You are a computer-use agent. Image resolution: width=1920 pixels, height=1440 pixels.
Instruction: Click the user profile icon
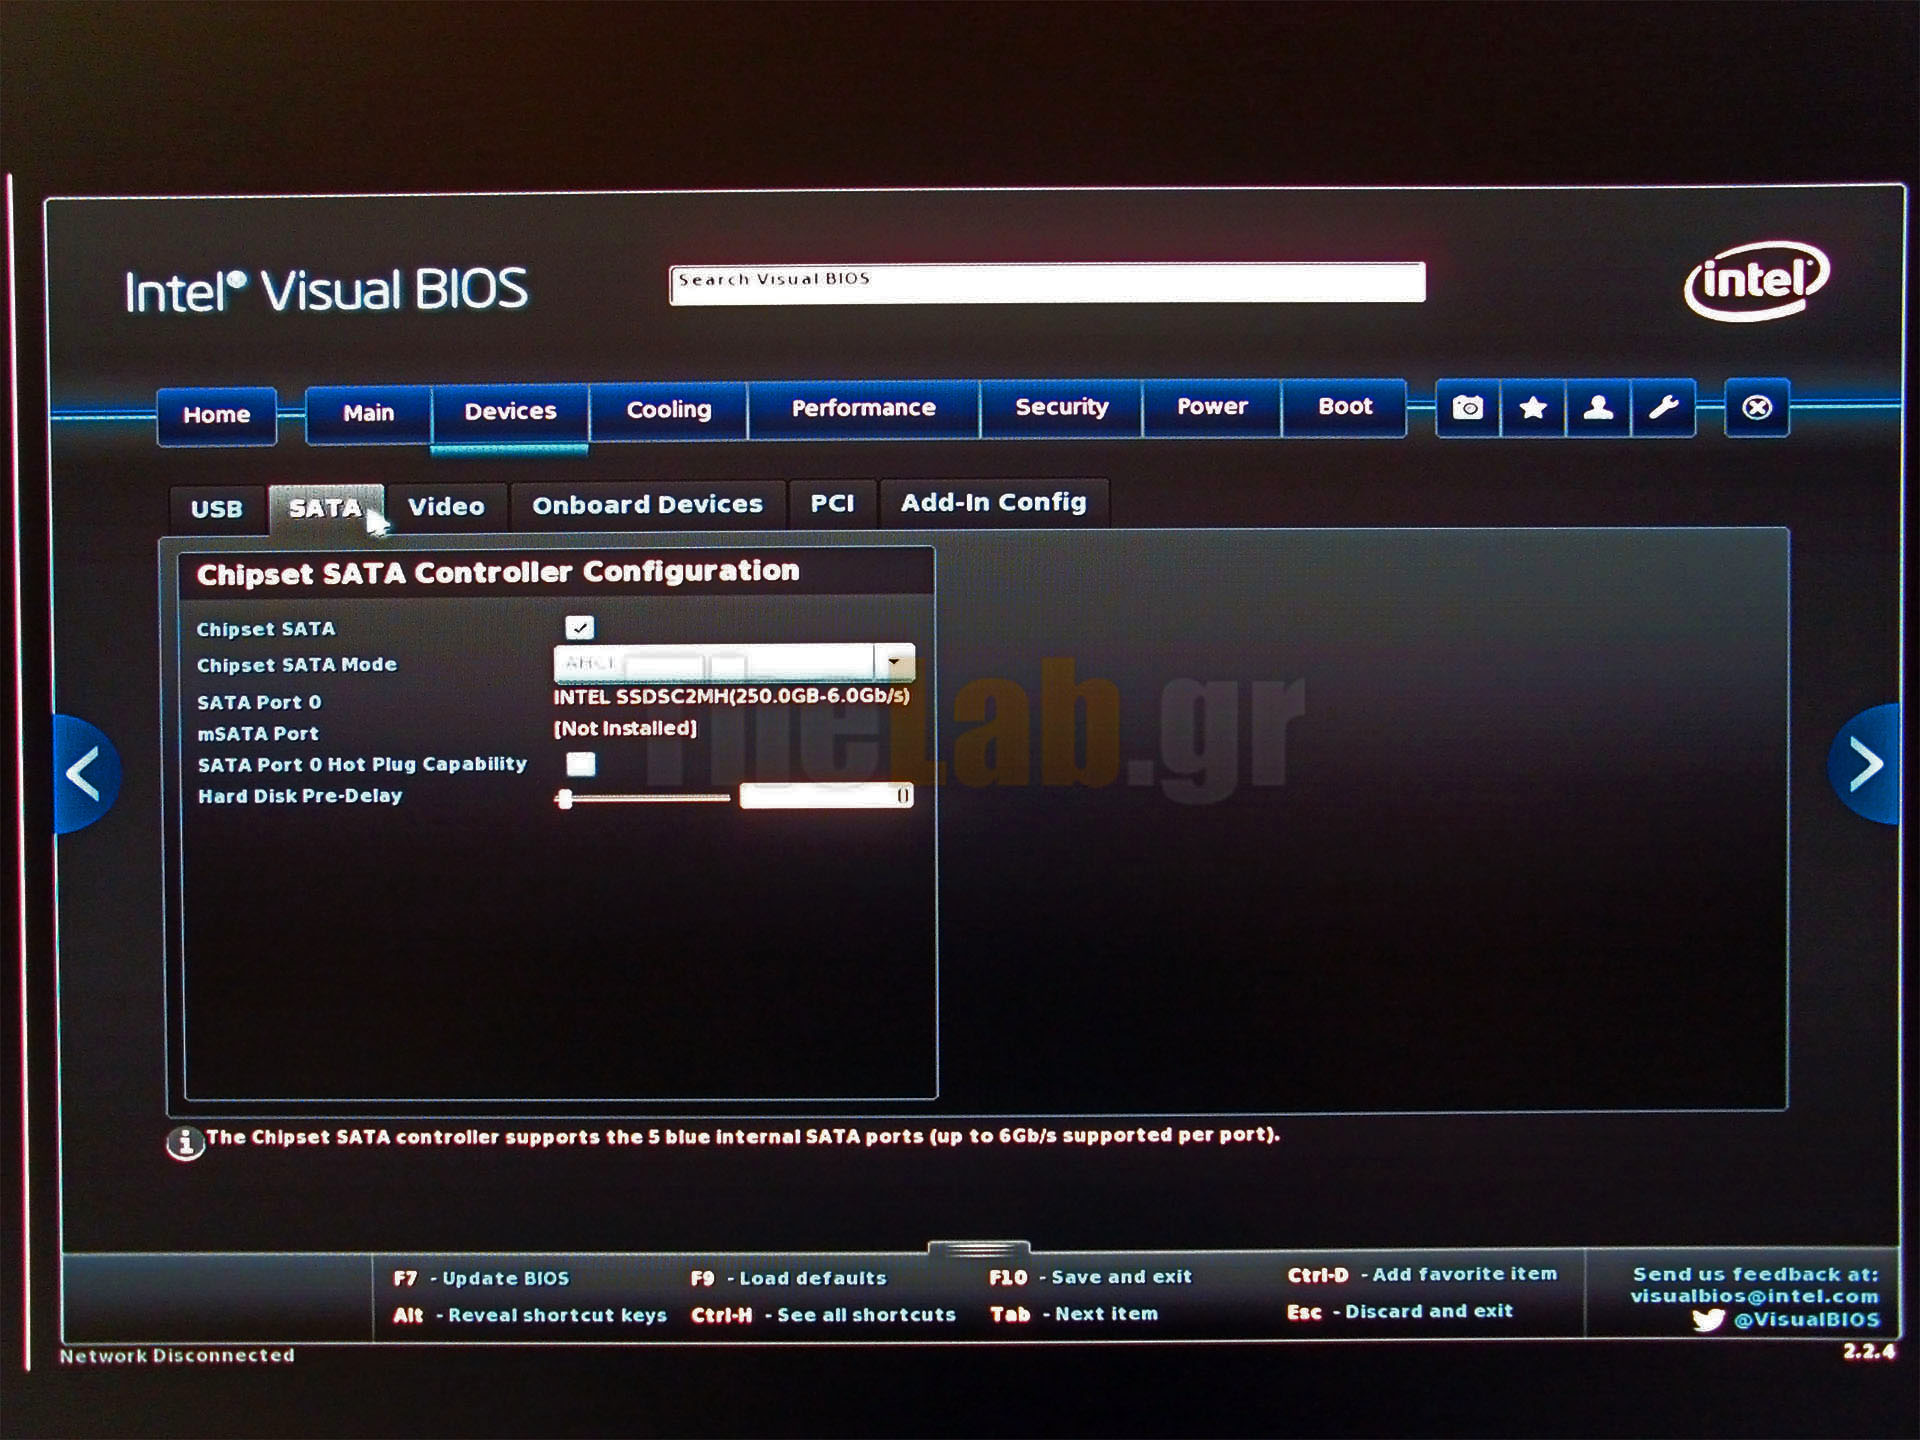[x=1598, y=408]
